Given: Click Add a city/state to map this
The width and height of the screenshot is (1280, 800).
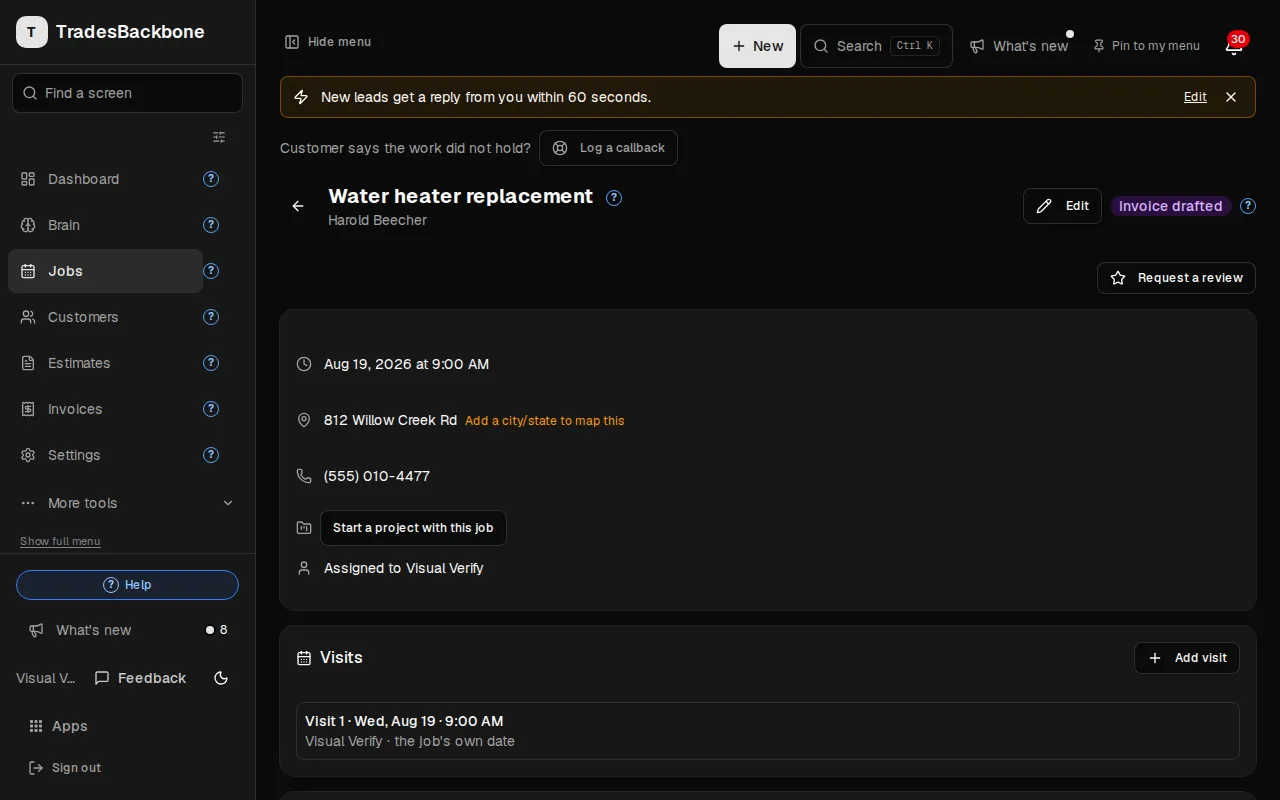Looking at the screenshot, I should point(545,421).
